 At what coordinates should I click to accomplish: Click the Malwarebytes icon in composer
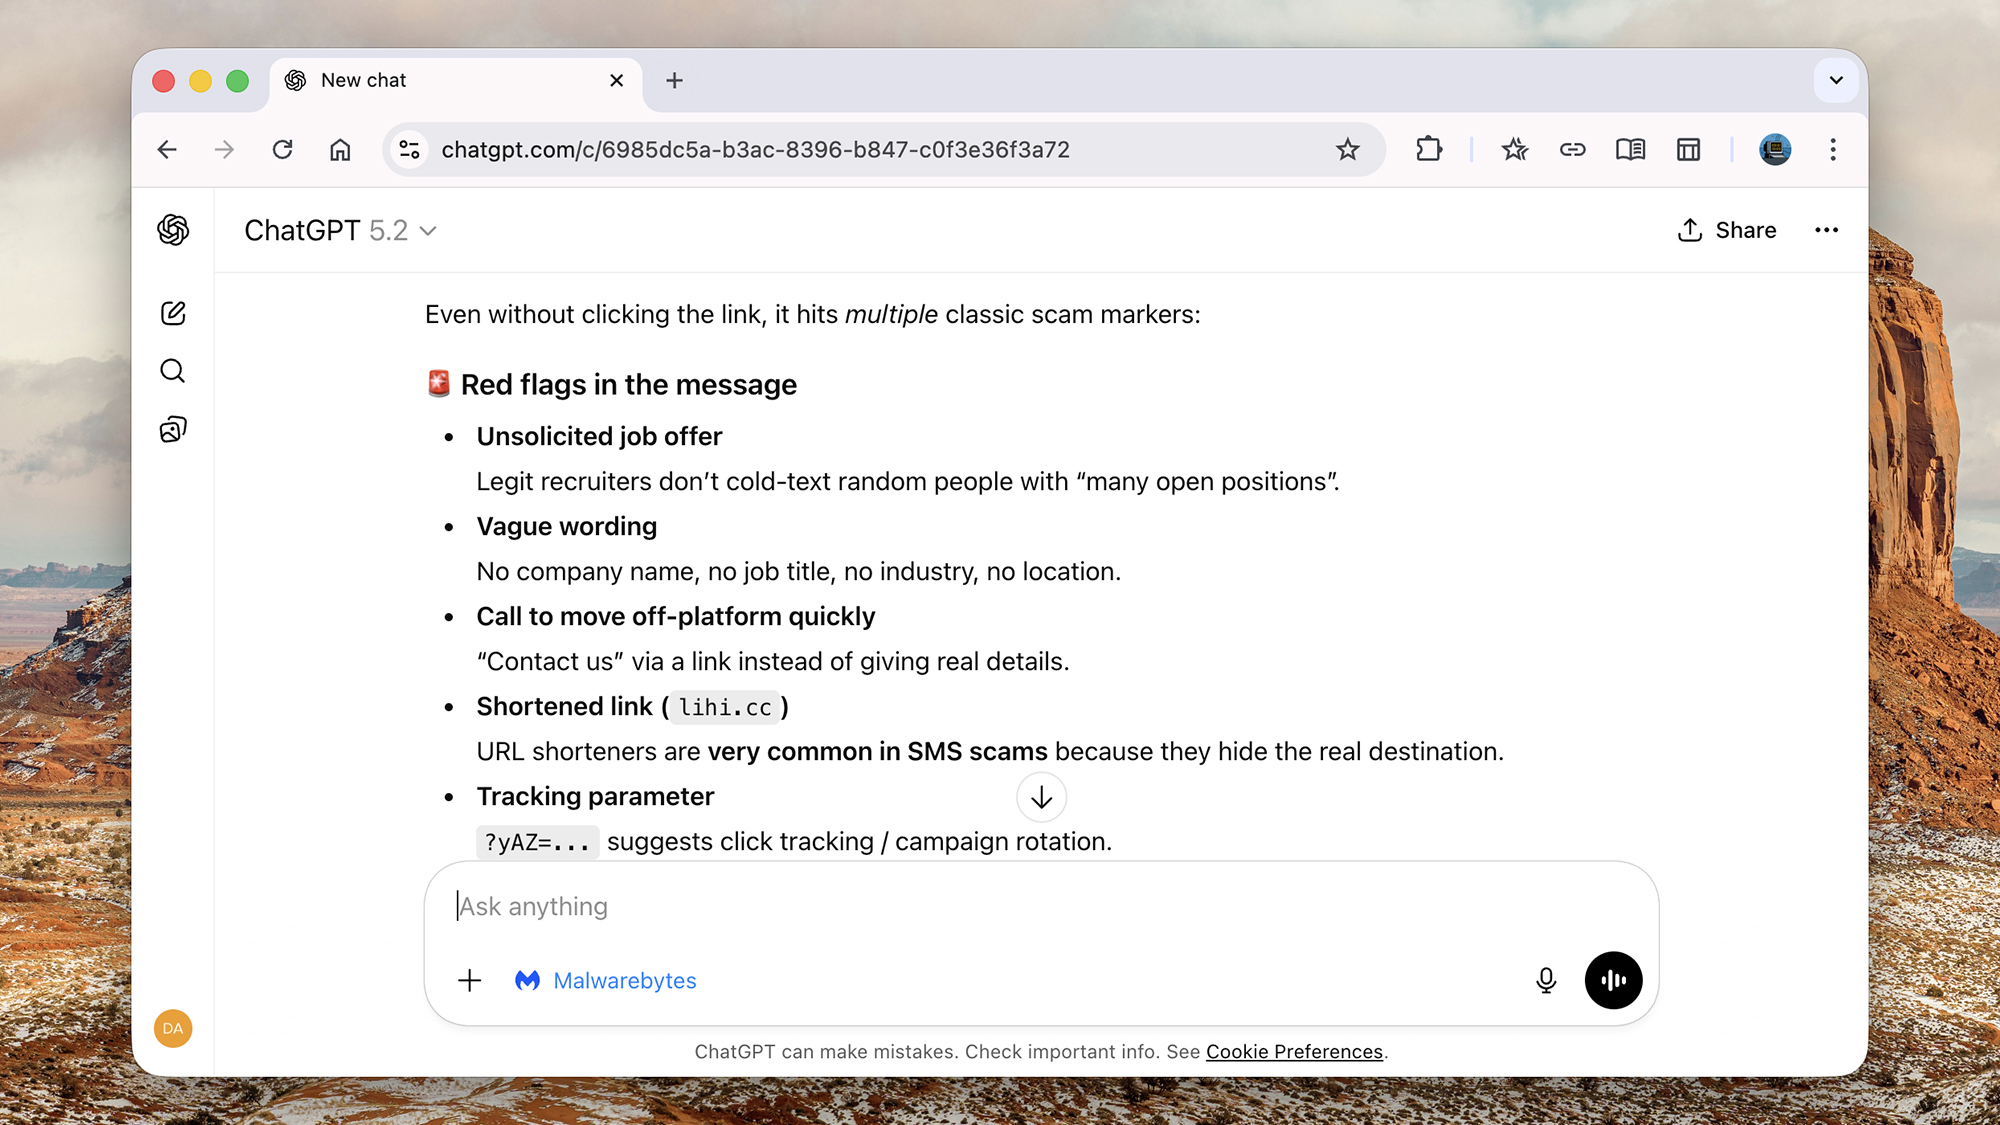tap(527, 980)
